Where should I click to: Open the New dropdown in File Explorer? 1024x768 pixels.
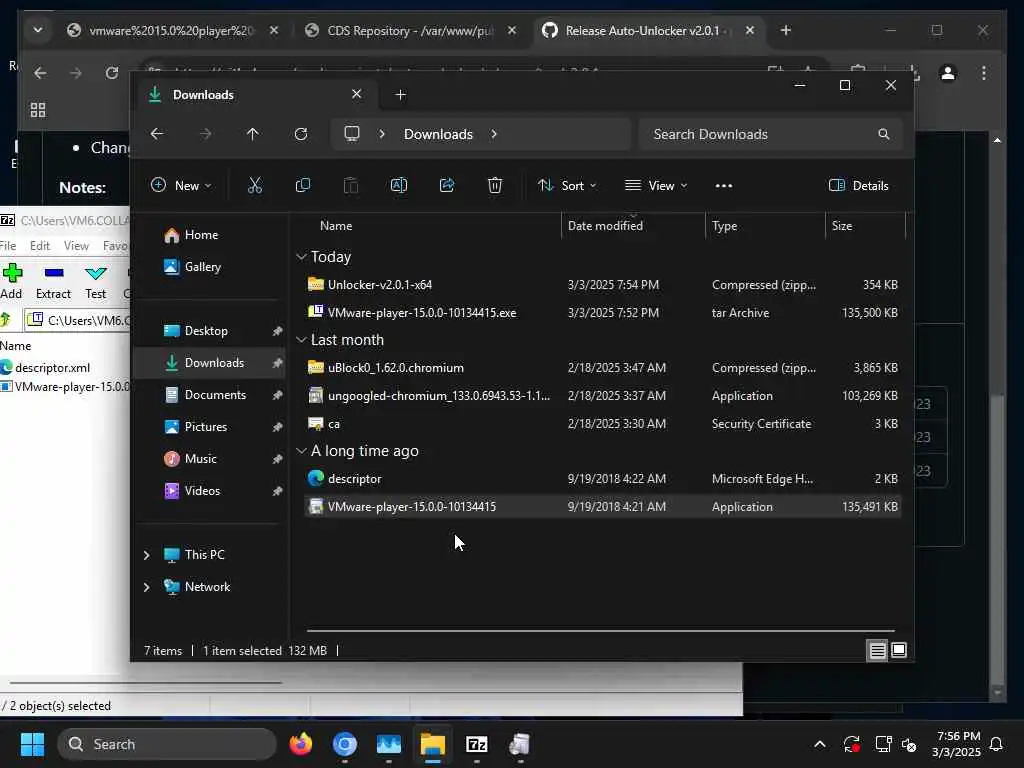(x=181, y=186)
